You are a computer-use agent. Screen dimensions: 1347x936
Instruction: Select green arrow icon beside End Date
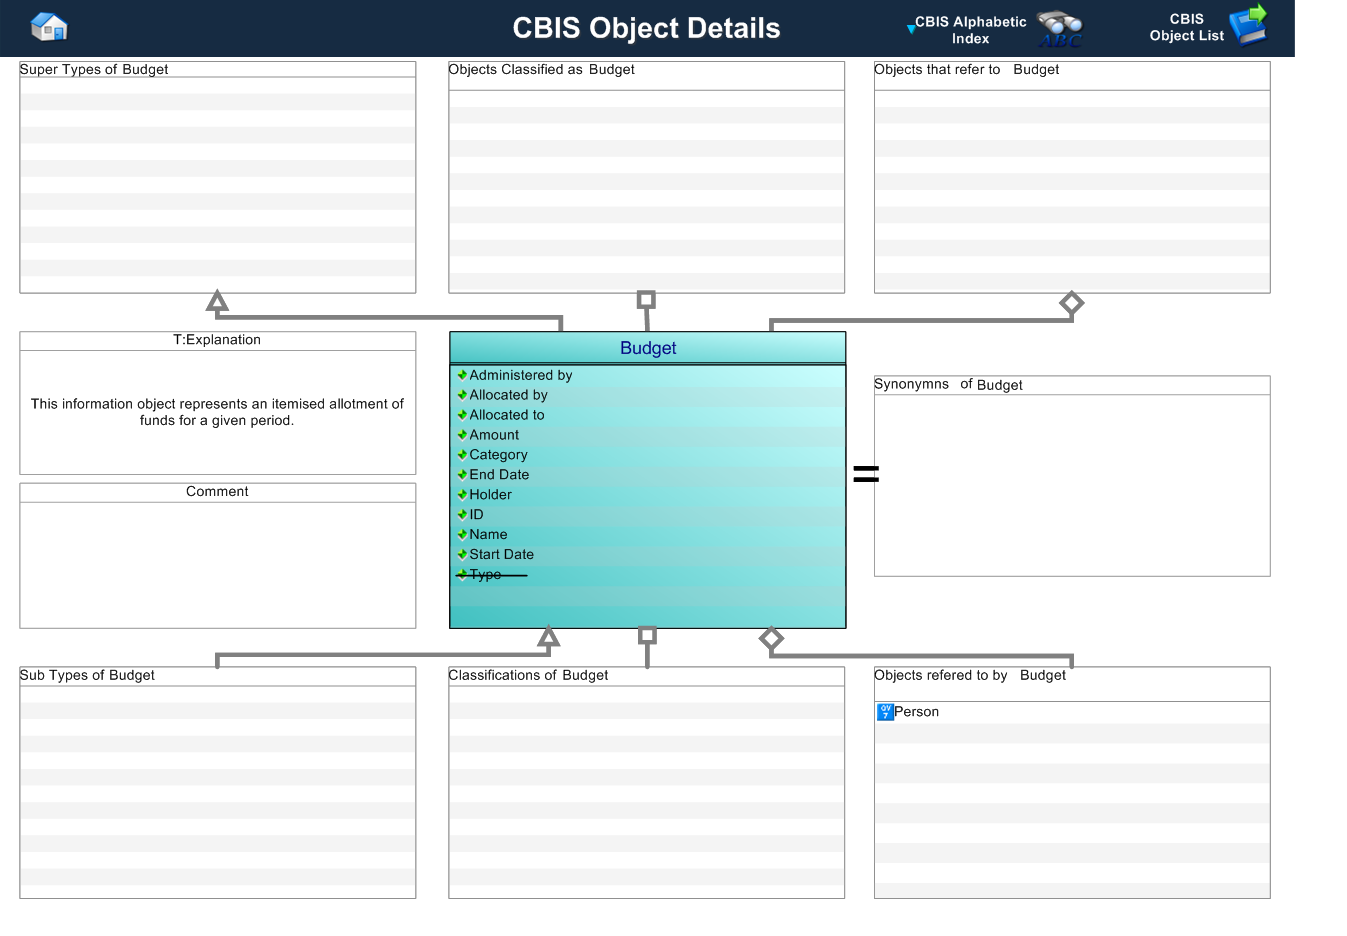pos(462,475)
